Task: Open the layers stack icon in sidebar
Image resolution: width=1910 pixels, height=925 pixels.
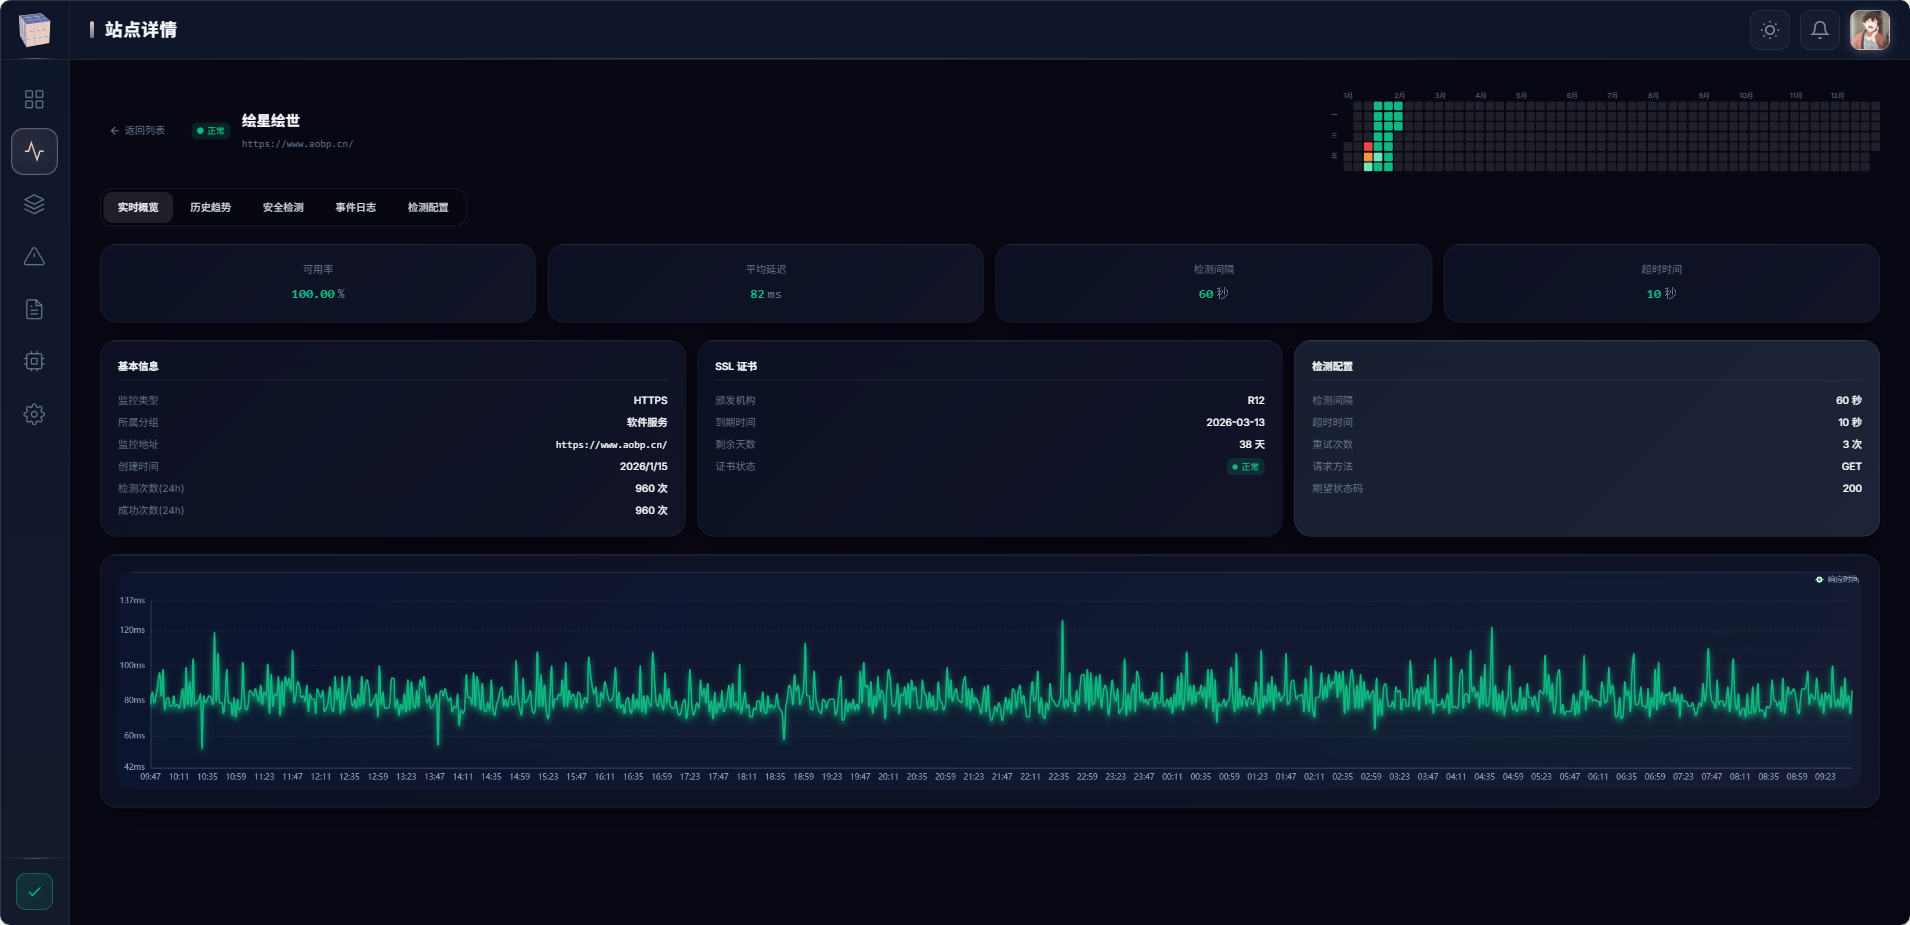Action: (34, 204)
